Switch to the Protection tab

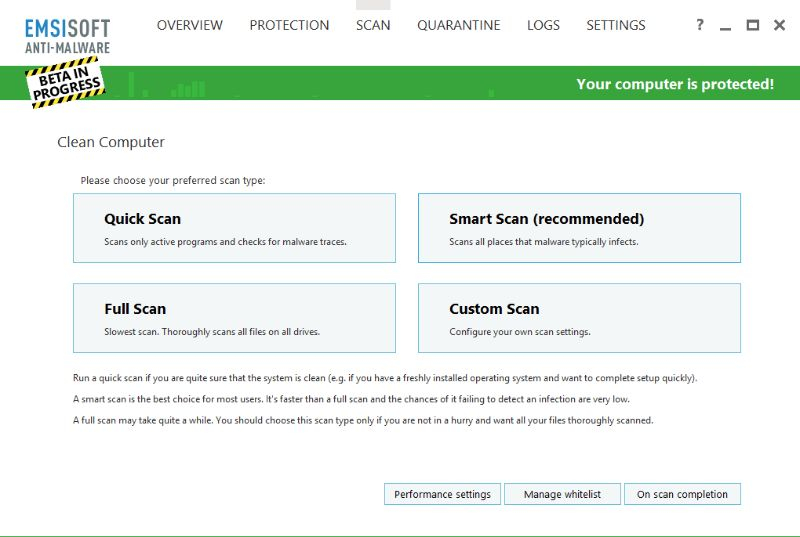(x=289, y=25)
